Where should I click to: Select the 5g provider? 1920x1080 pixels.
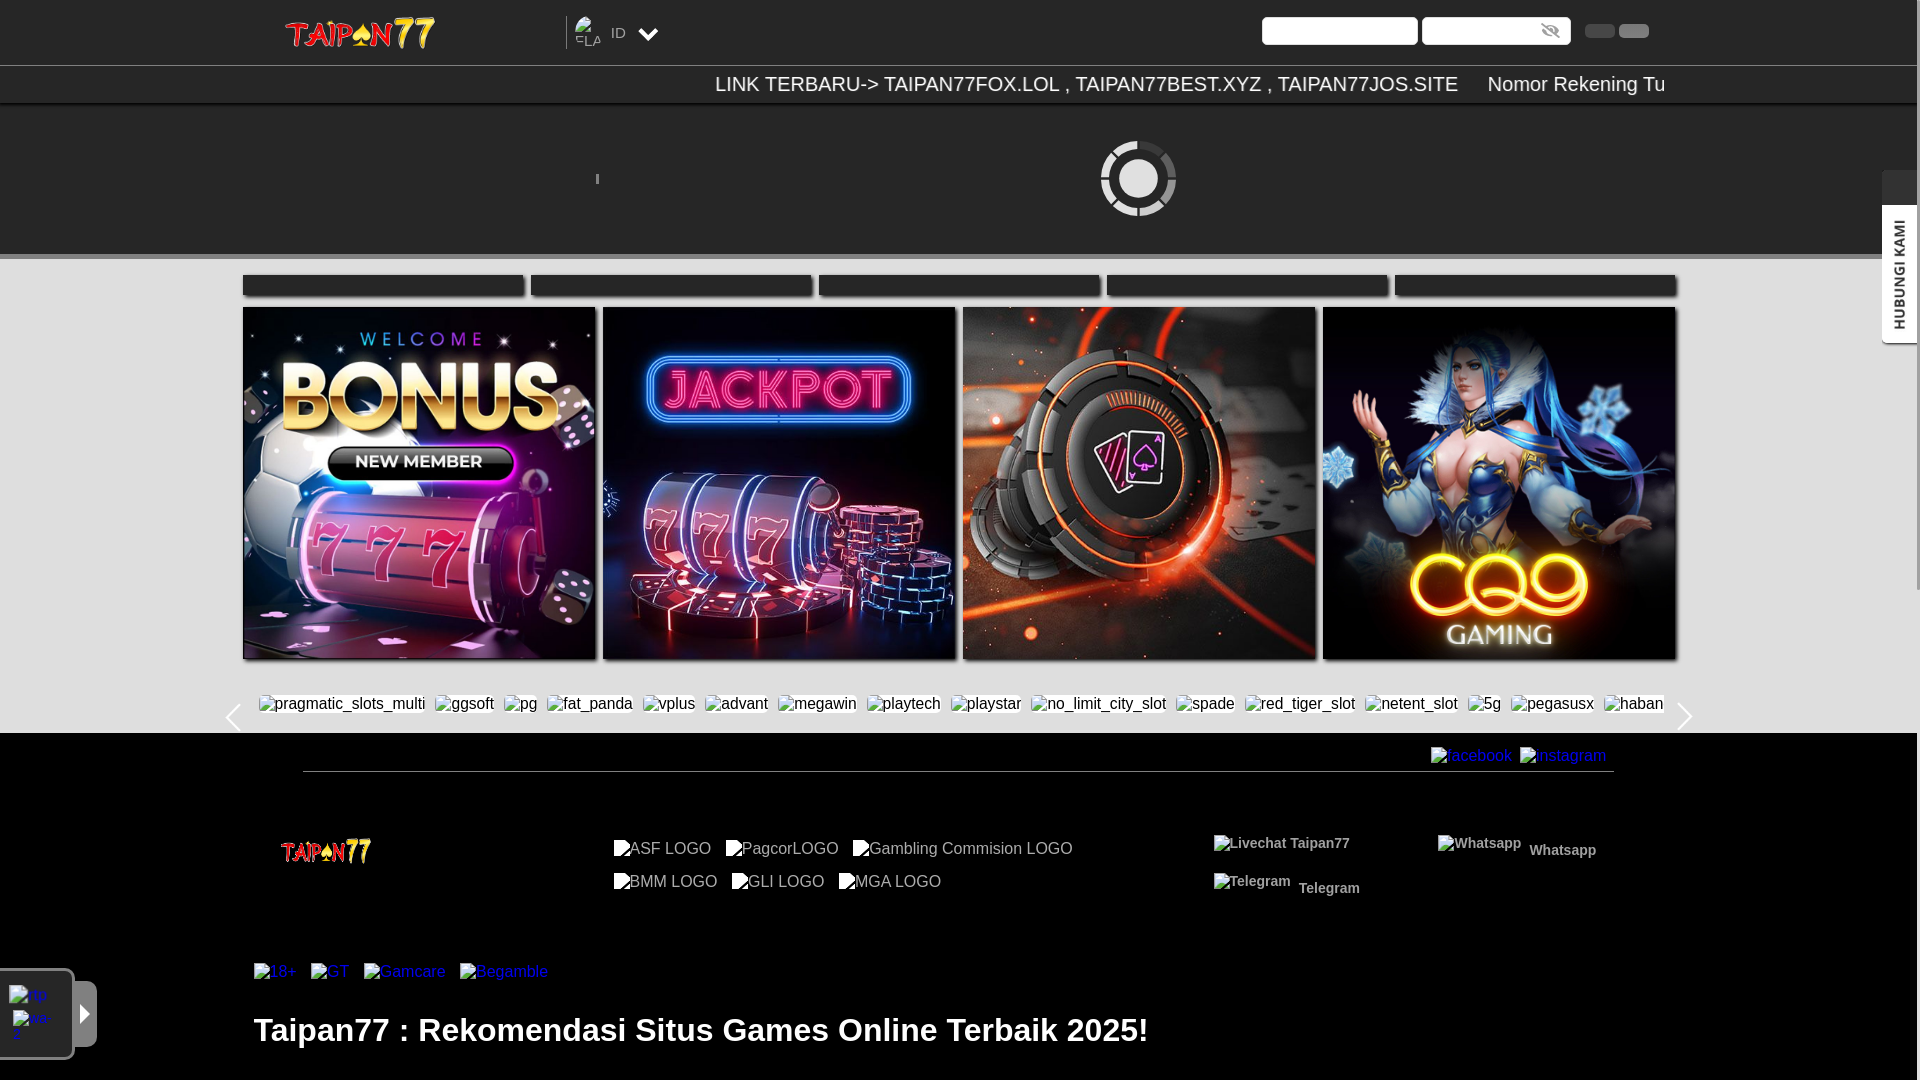[1484, 704]
